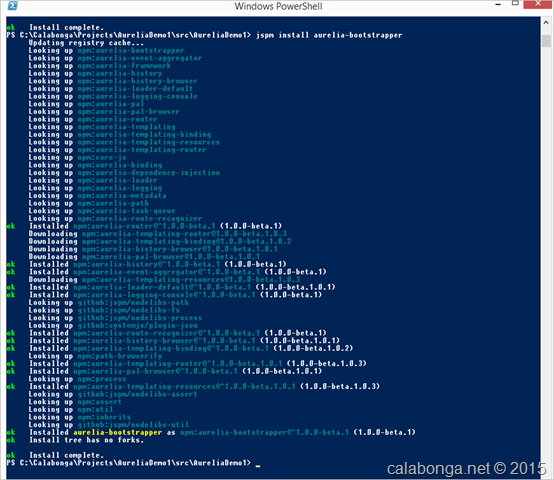Image resolution: width=554 pixels, height=480 pixels.
Task: Click the 'npm:path-browserify' lookup entry
Action: click(x=120, y=356)
